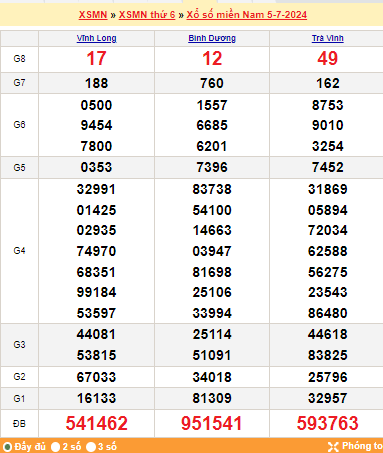This screenshot has height=453, width=383.
Task: Click G6 number 9010
Action: click(x=328, y=125)
